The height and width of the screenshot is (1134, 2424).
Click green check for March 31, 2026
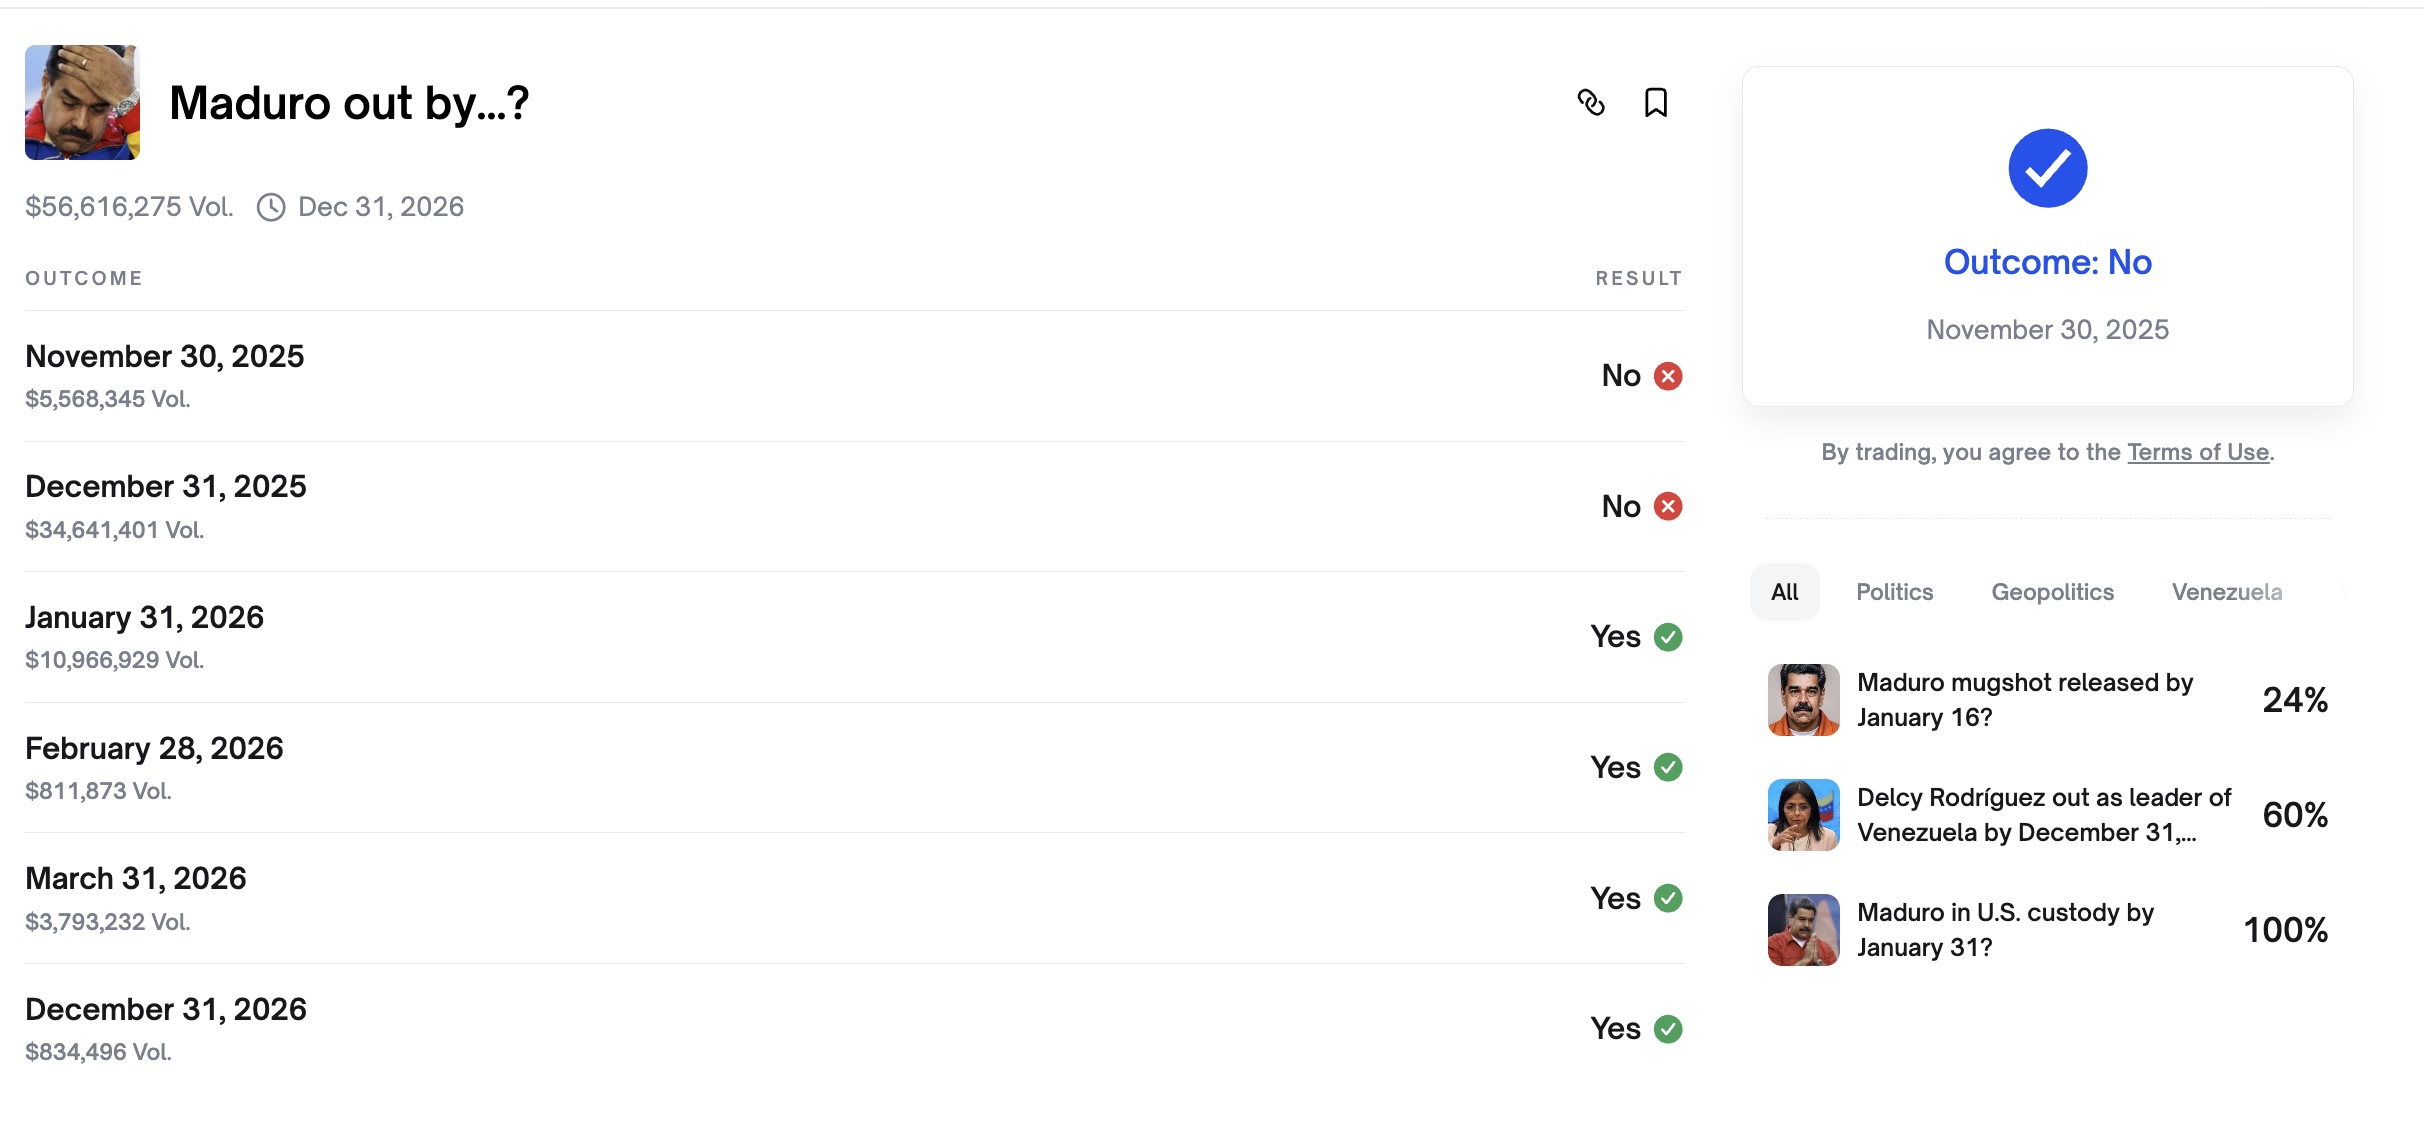pyautogui.click(x=1668, y=898)
